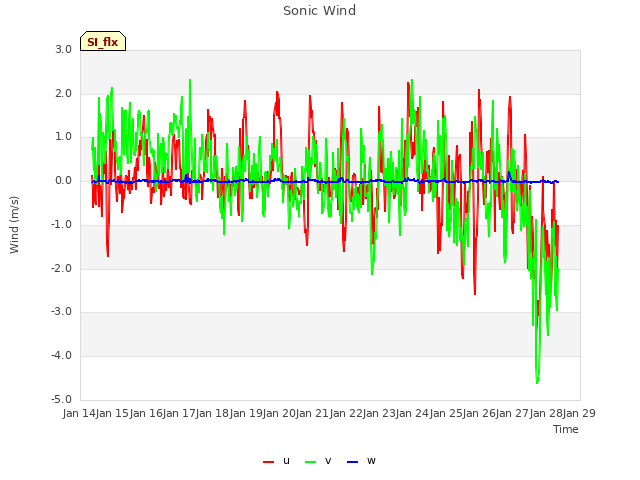The width and height of the screenshot is (640, 480).
Task: Click the -5.0 y-axis tick label
Action: [x=62, y=399]
